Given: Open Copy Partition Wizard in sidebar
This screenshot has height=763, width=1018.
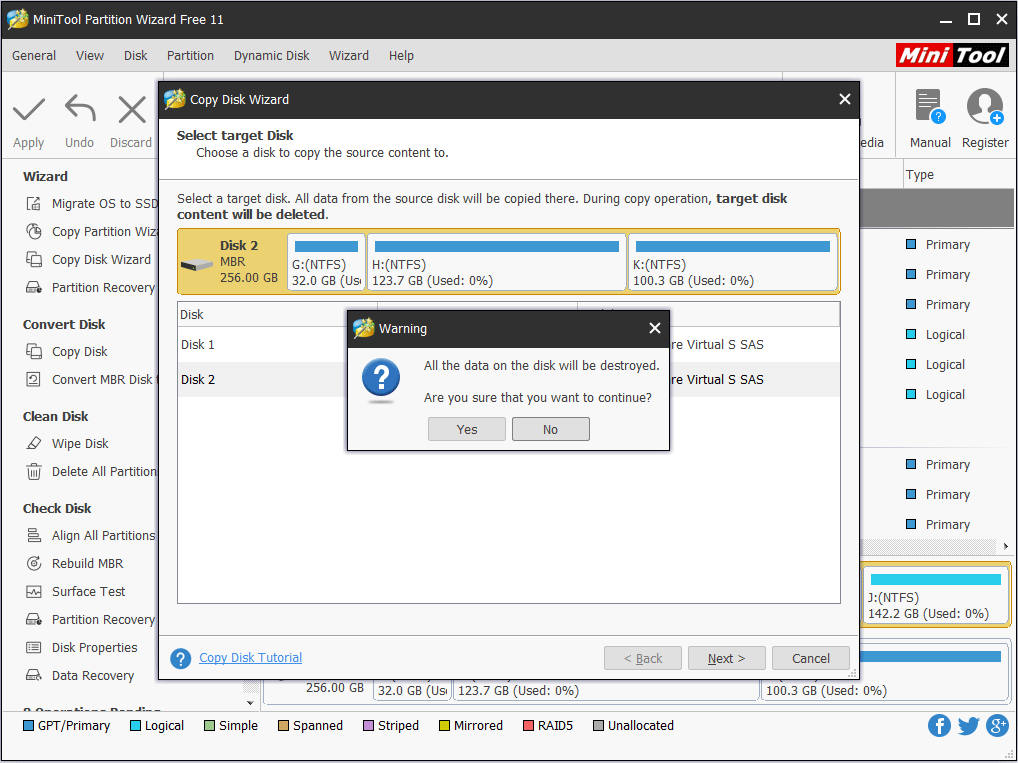Looking at the screenshot, I should click(x=92, y=232).
